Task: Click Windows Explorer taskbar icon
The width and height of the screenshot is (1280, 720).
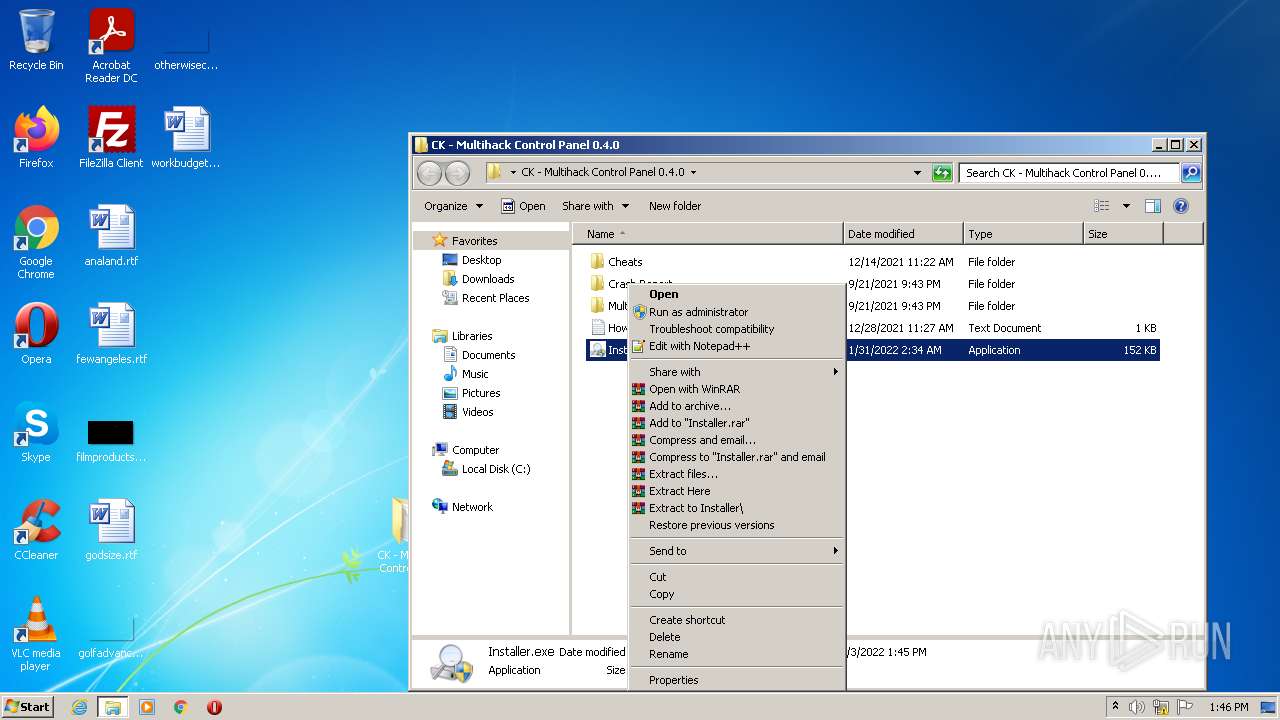Action: click(112, 707)
